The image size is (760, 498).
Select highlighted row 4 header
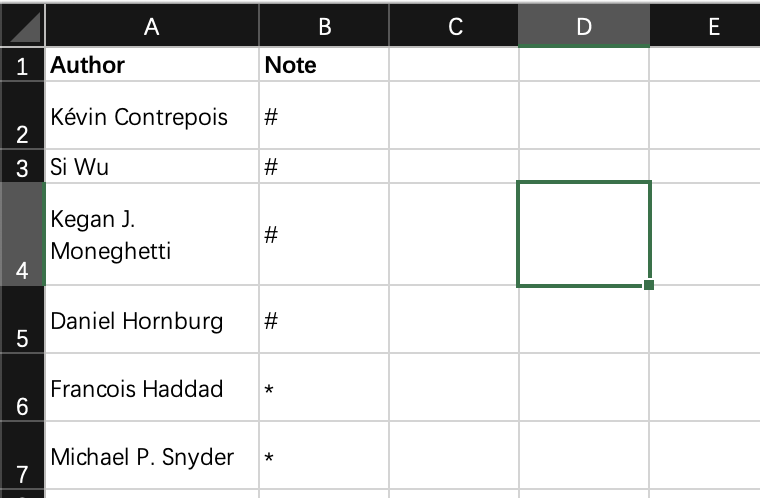pyautogui.click(x=22, y=234)
